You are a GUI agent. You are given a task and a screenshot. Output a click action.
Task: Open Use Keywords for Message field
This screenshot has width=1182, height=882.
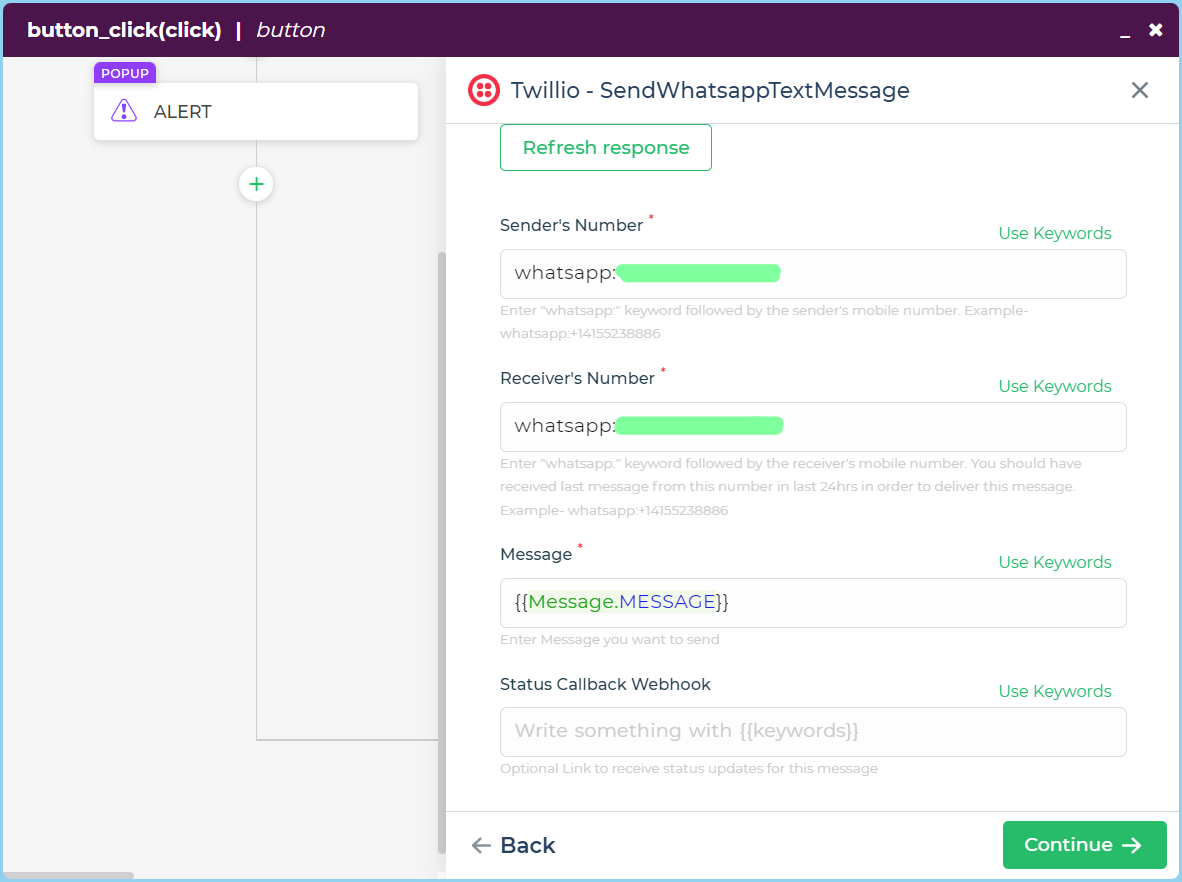click(x=1054, y=562)
